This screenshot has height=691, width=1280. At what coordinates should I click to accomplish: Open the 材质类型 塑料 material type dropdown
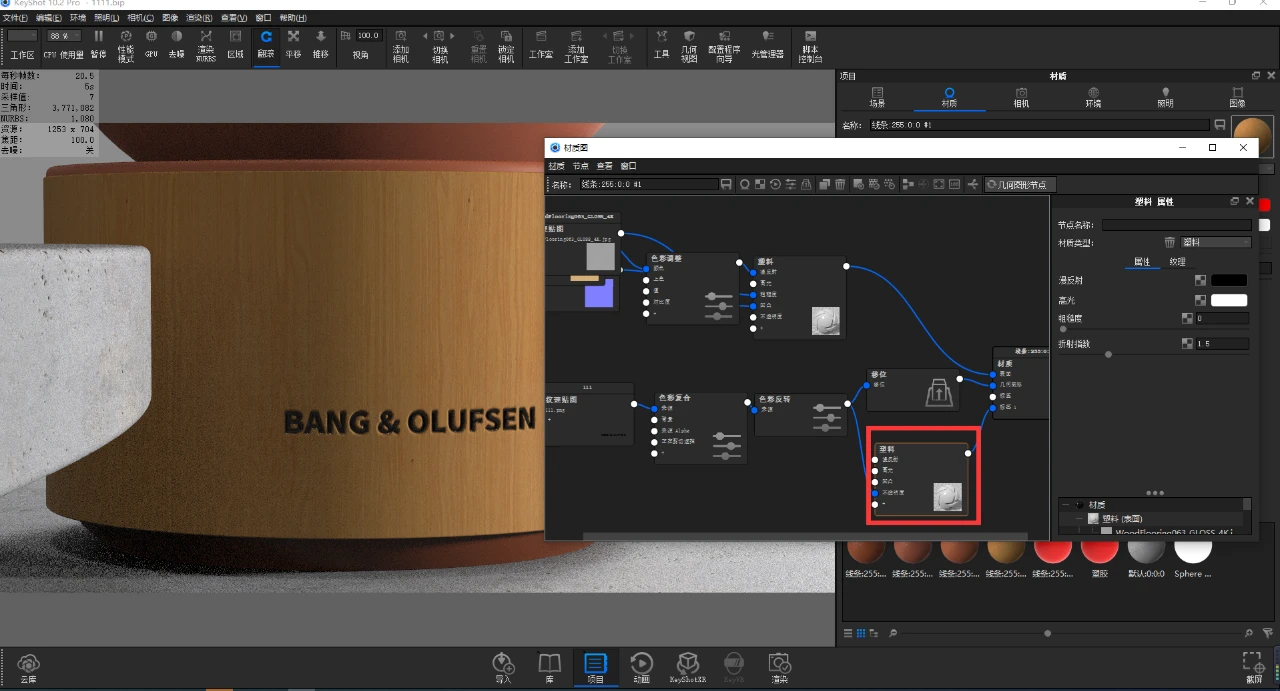[1216, 242]
